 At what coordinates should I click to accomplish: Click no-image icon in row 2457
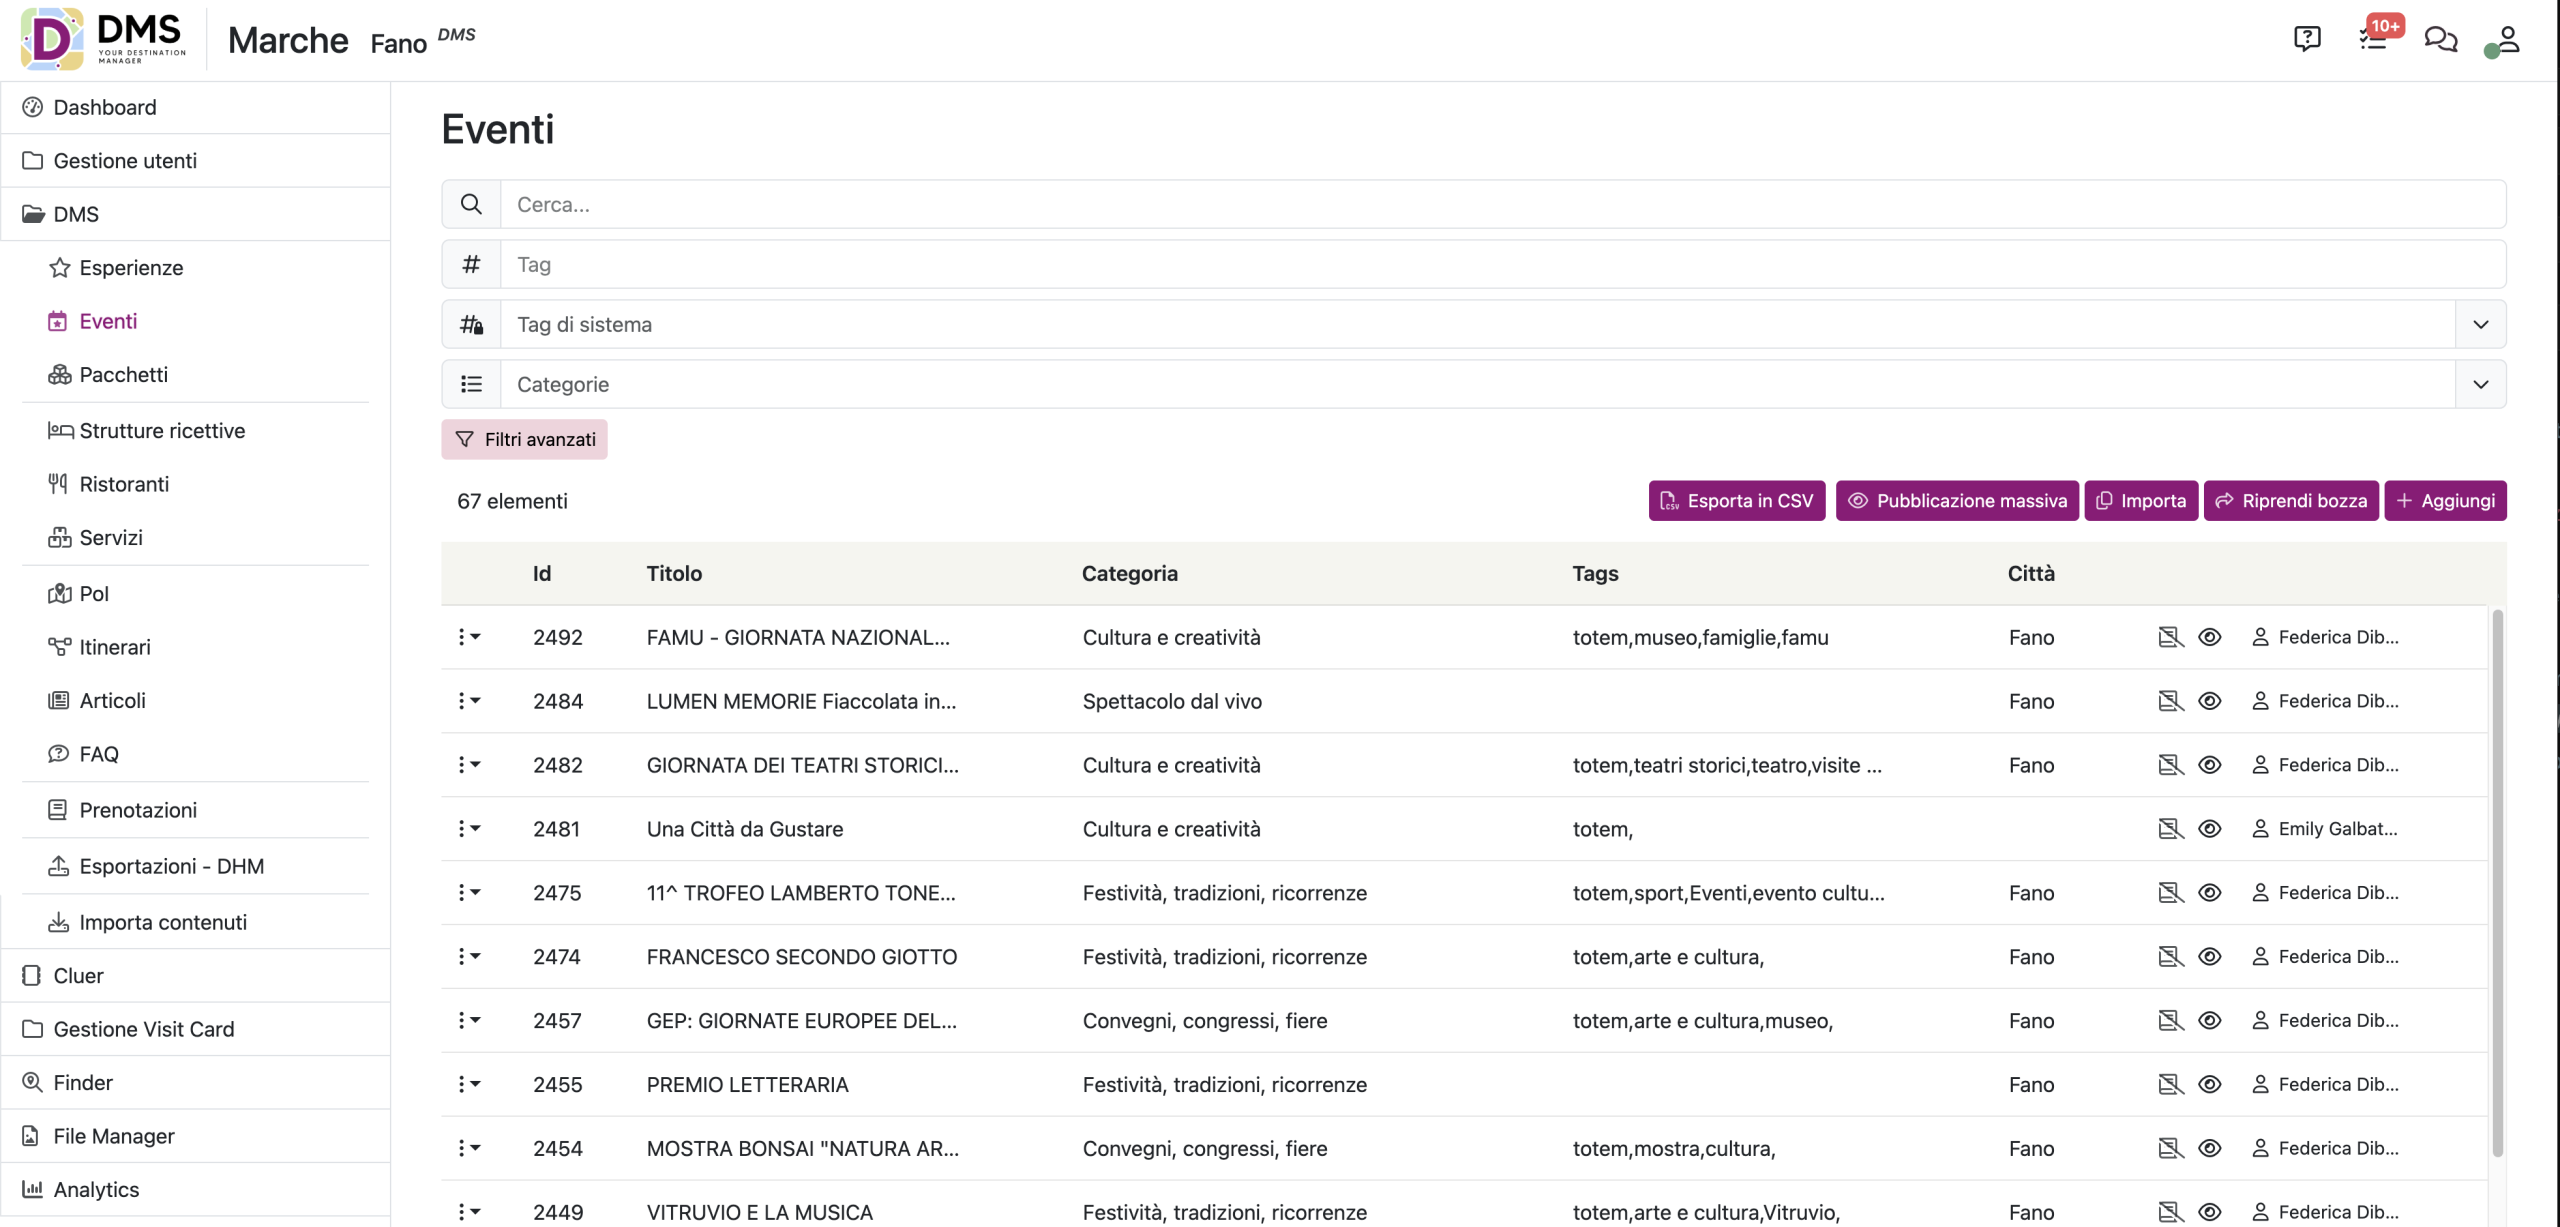tap(2170, 1020)
